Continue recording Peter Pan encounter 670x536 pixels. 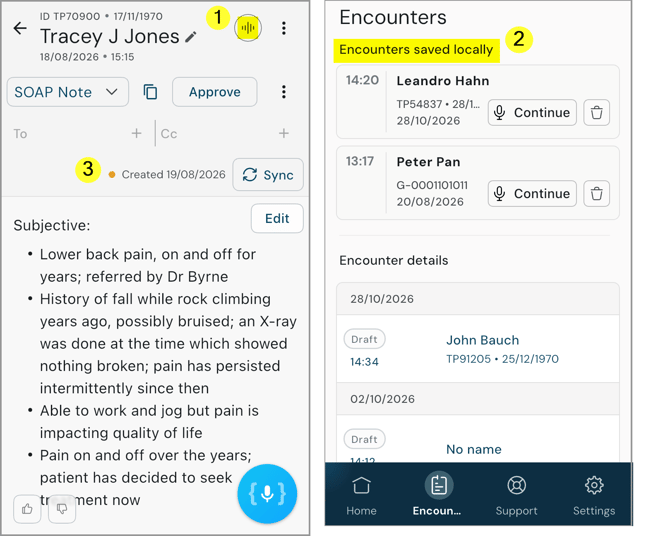tap(532, 194)
